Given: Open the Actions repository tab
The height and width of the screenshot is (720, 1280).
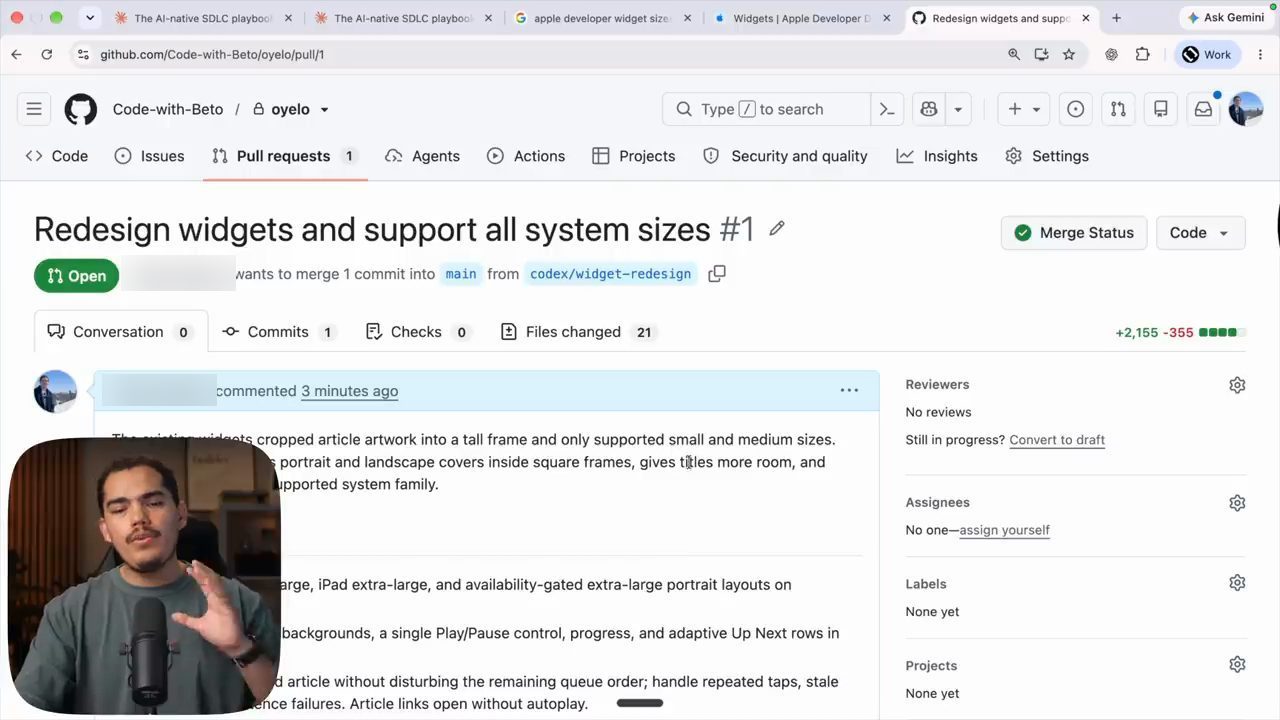Looking at the screenshot, I should pyautogui.click(x=526, y=156).
